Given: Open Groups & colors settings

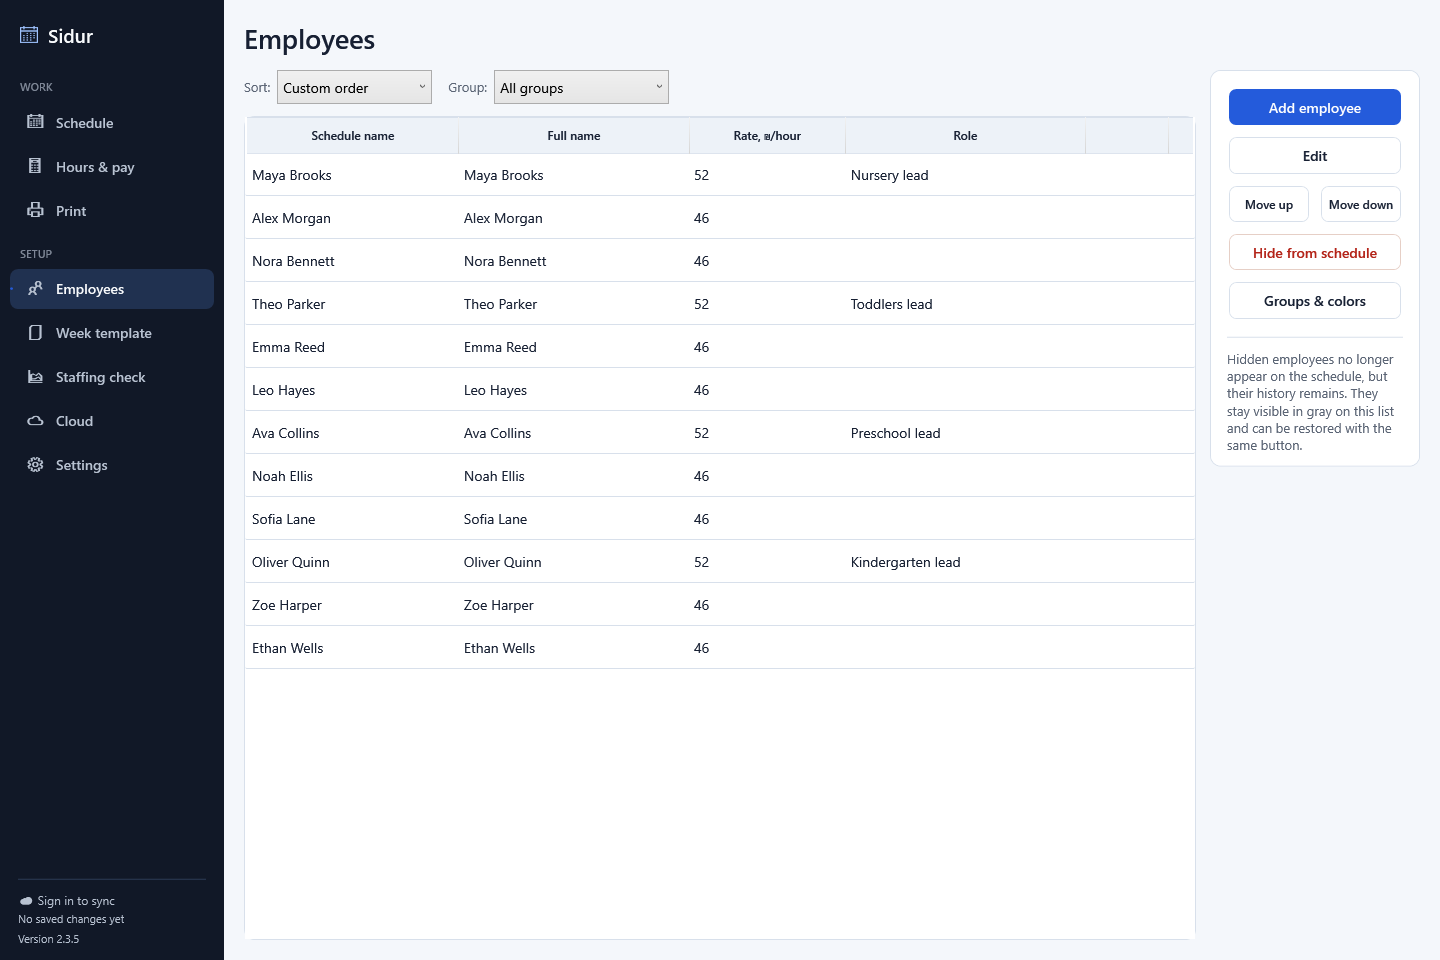Looking at the screenshot, I should pos(1314,300).
